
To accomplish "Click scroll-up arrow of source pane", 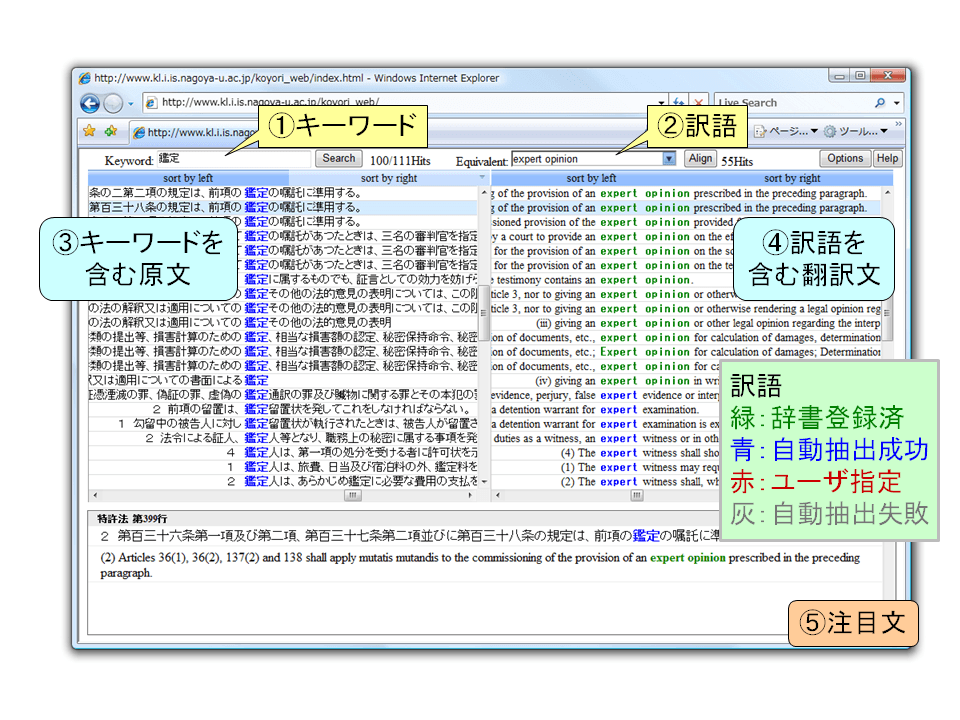I will tap(484, 192).
